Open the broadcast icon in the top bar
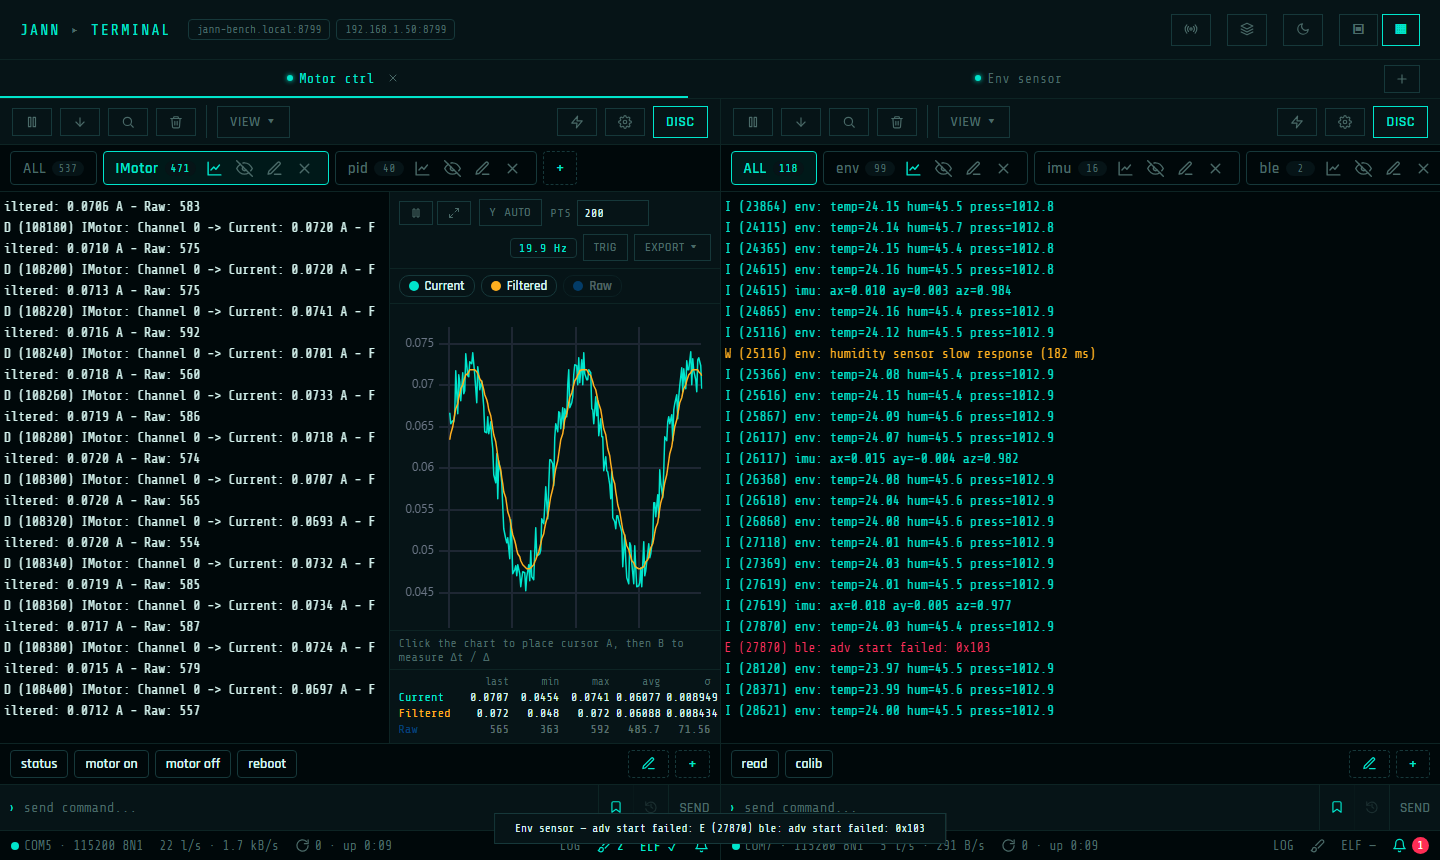Image resolution: width=1440 pixels, height=860 pixels. [x=1191, y=29]
